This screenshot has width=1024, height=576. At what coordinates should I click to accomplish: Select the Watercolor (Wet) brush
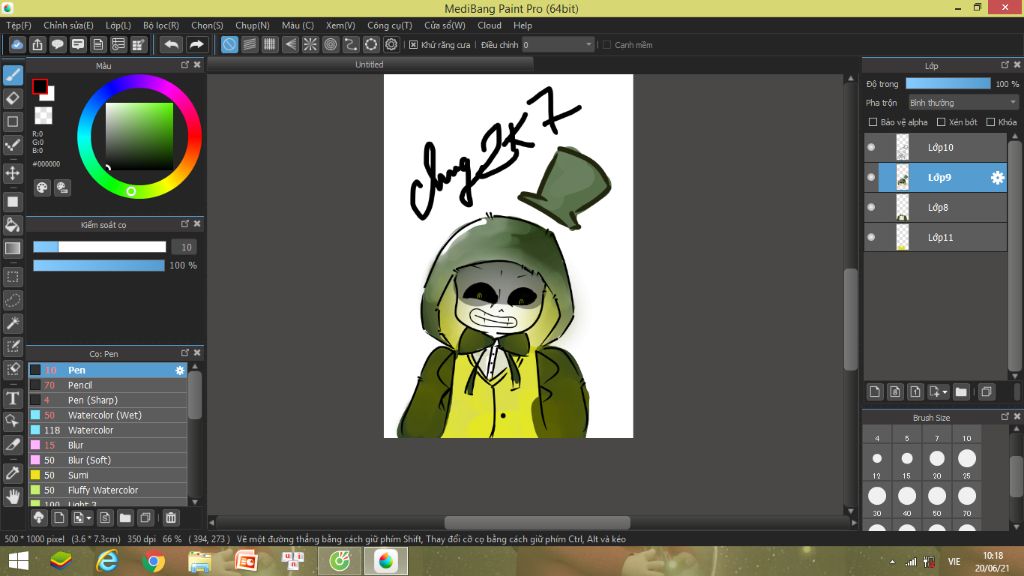pos(108,415)
